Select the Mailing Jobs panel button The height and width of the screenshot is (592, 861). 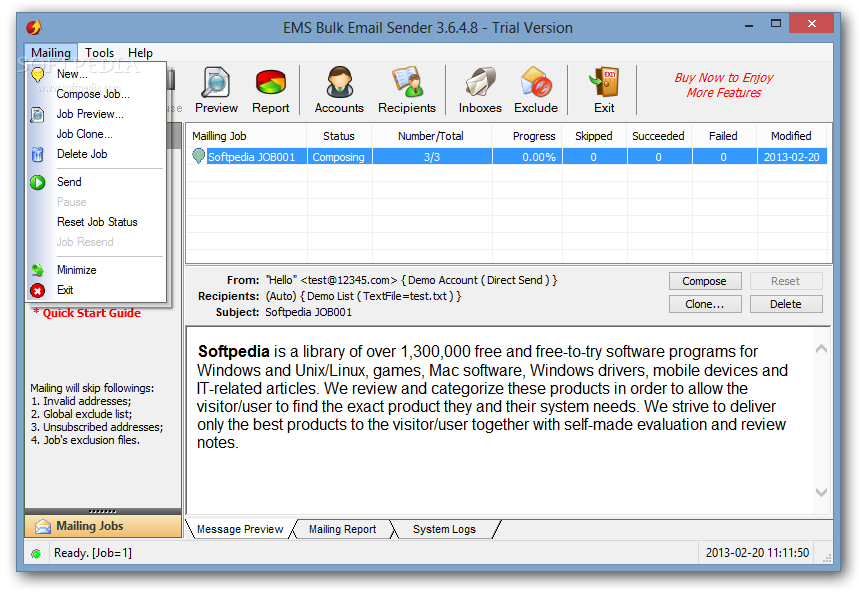point(103,526)
